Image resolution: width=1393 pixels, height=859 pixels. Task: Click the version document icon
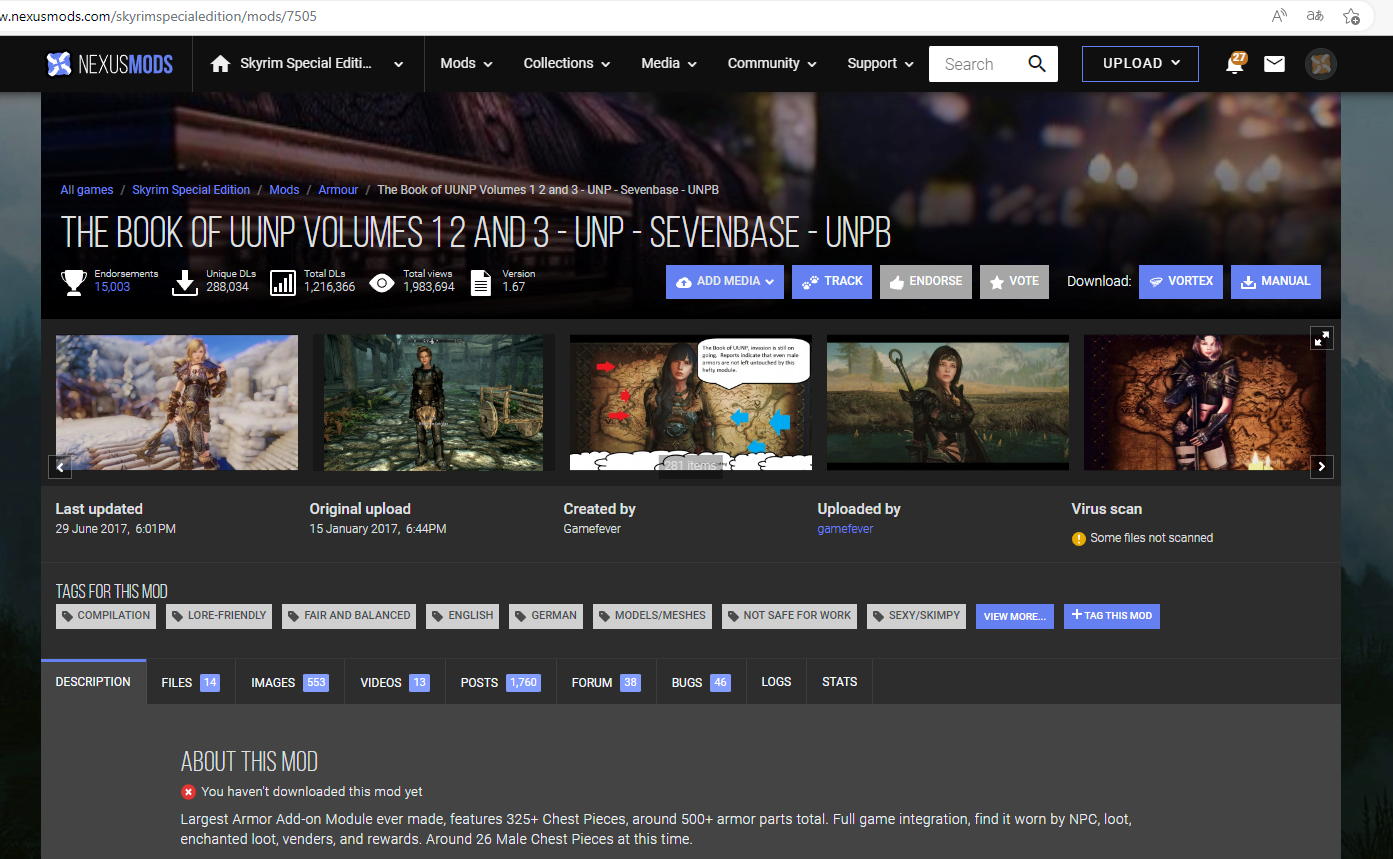pos(481,283)
